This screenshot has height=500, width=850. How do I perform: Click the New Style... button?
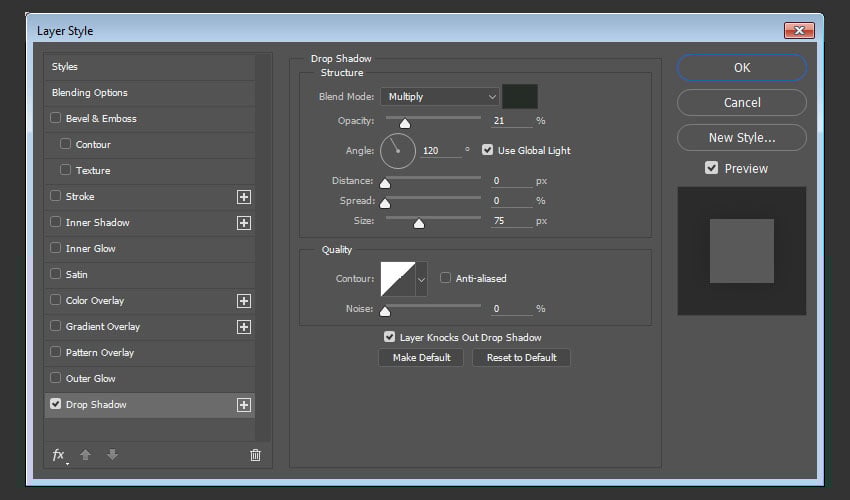point(741,138)
